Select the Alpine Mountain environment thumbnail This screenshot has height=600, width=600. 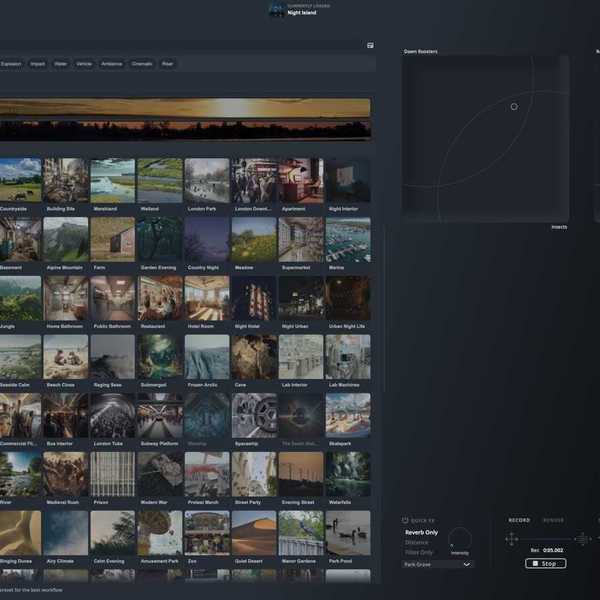[x=66, y=239]
